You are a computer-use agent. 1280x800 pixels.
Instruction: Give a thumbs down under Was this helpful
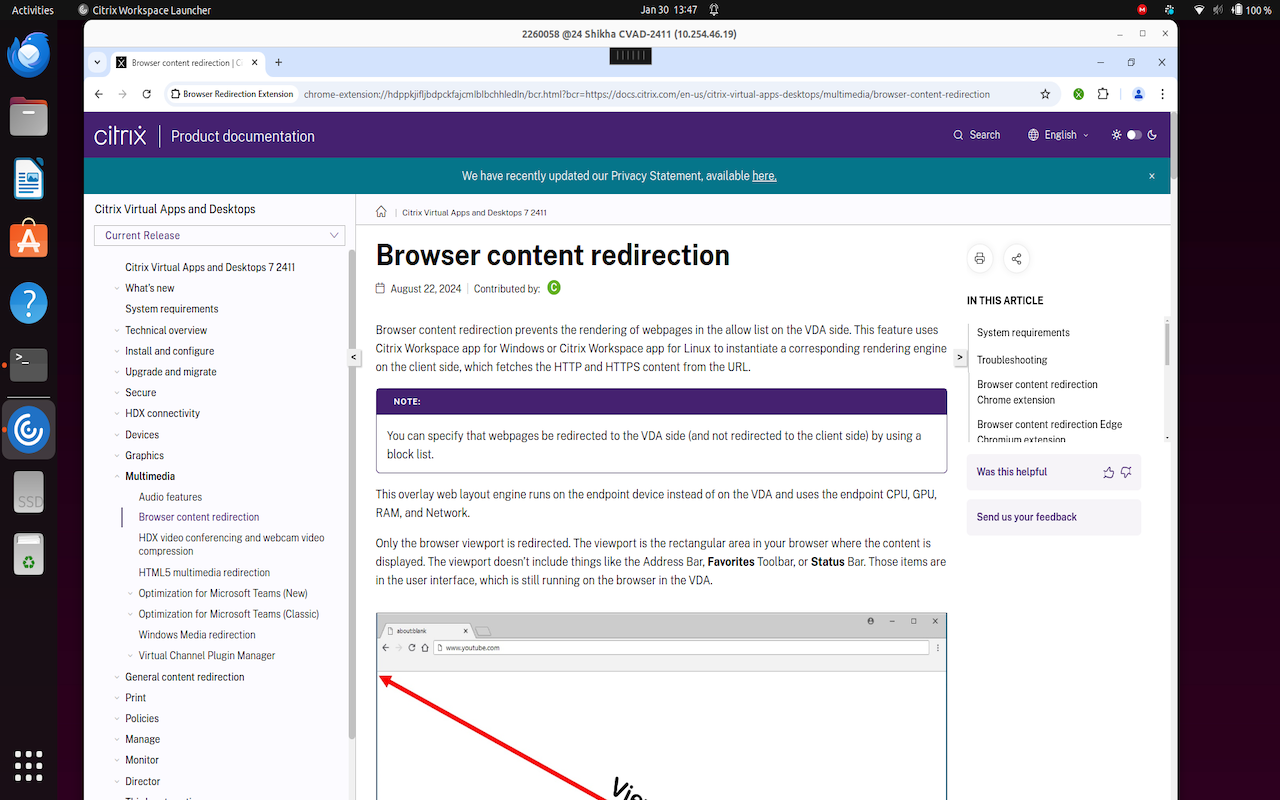point(1127,472)
